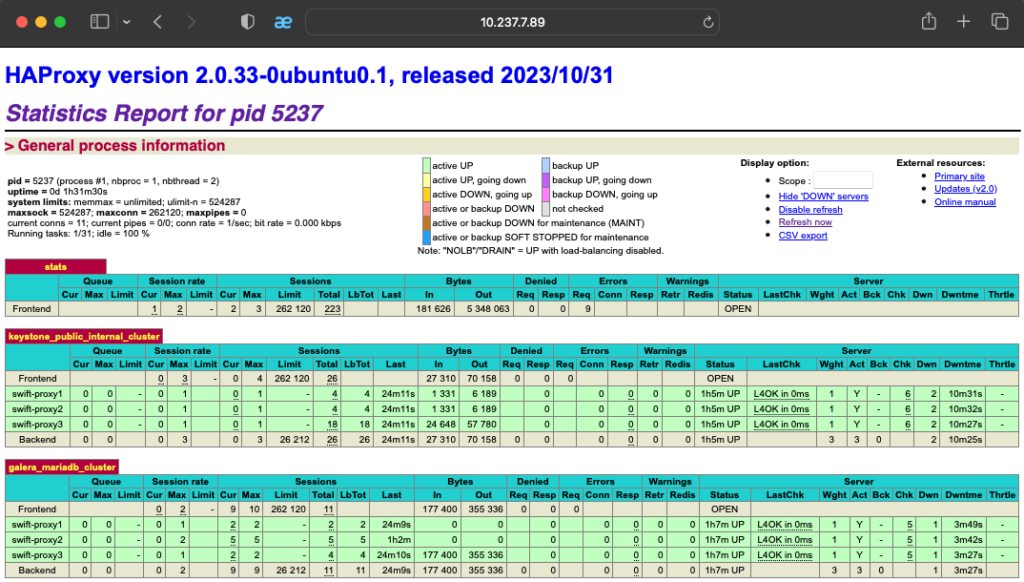Click swift-proxy1 row name in keystone table
This screenshot has width=1024, height=582.
point(37,394)
